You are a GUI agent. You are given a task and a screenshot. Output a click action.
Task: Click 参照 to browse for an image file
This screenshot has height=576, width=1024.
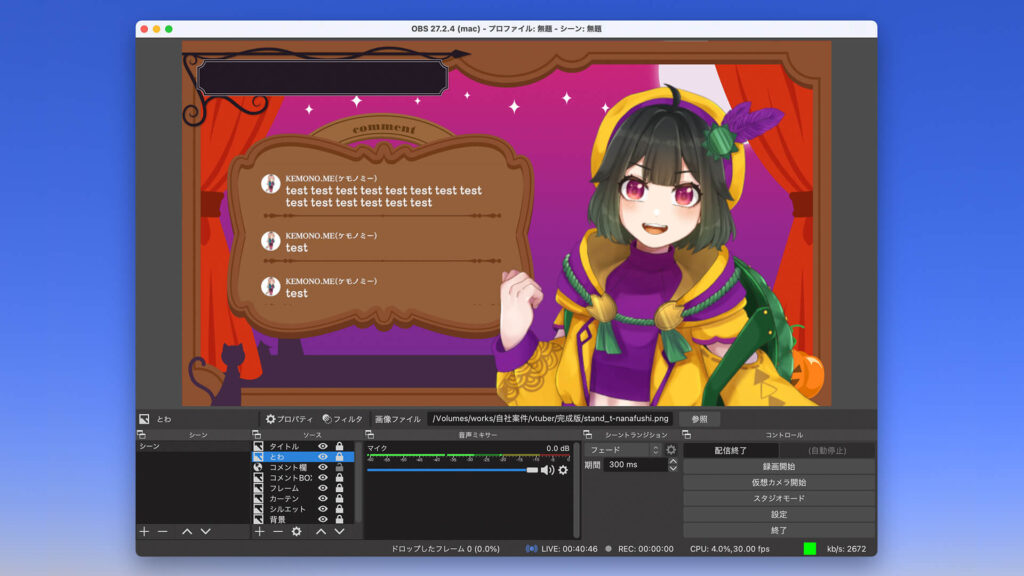(x=698, y=419)
